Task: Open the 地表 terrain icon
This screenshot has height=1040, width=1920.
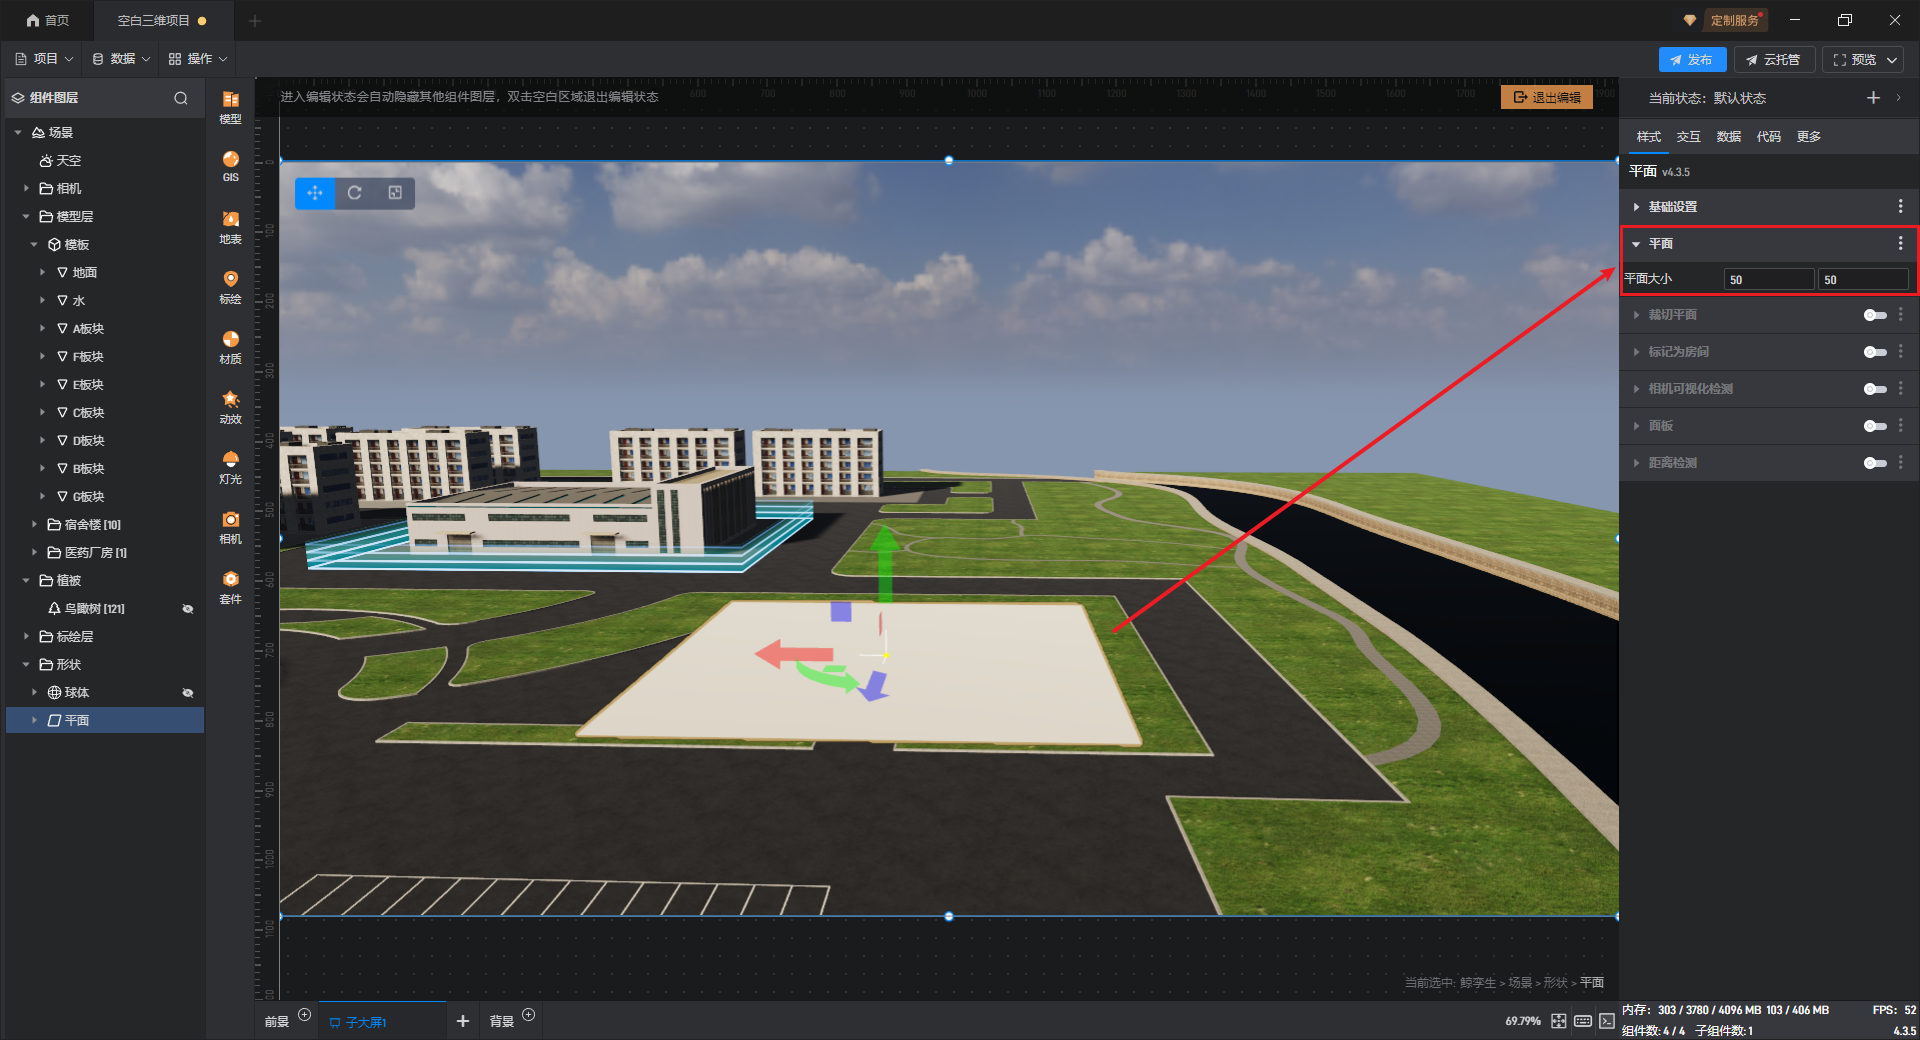Action: pos(230,226)
